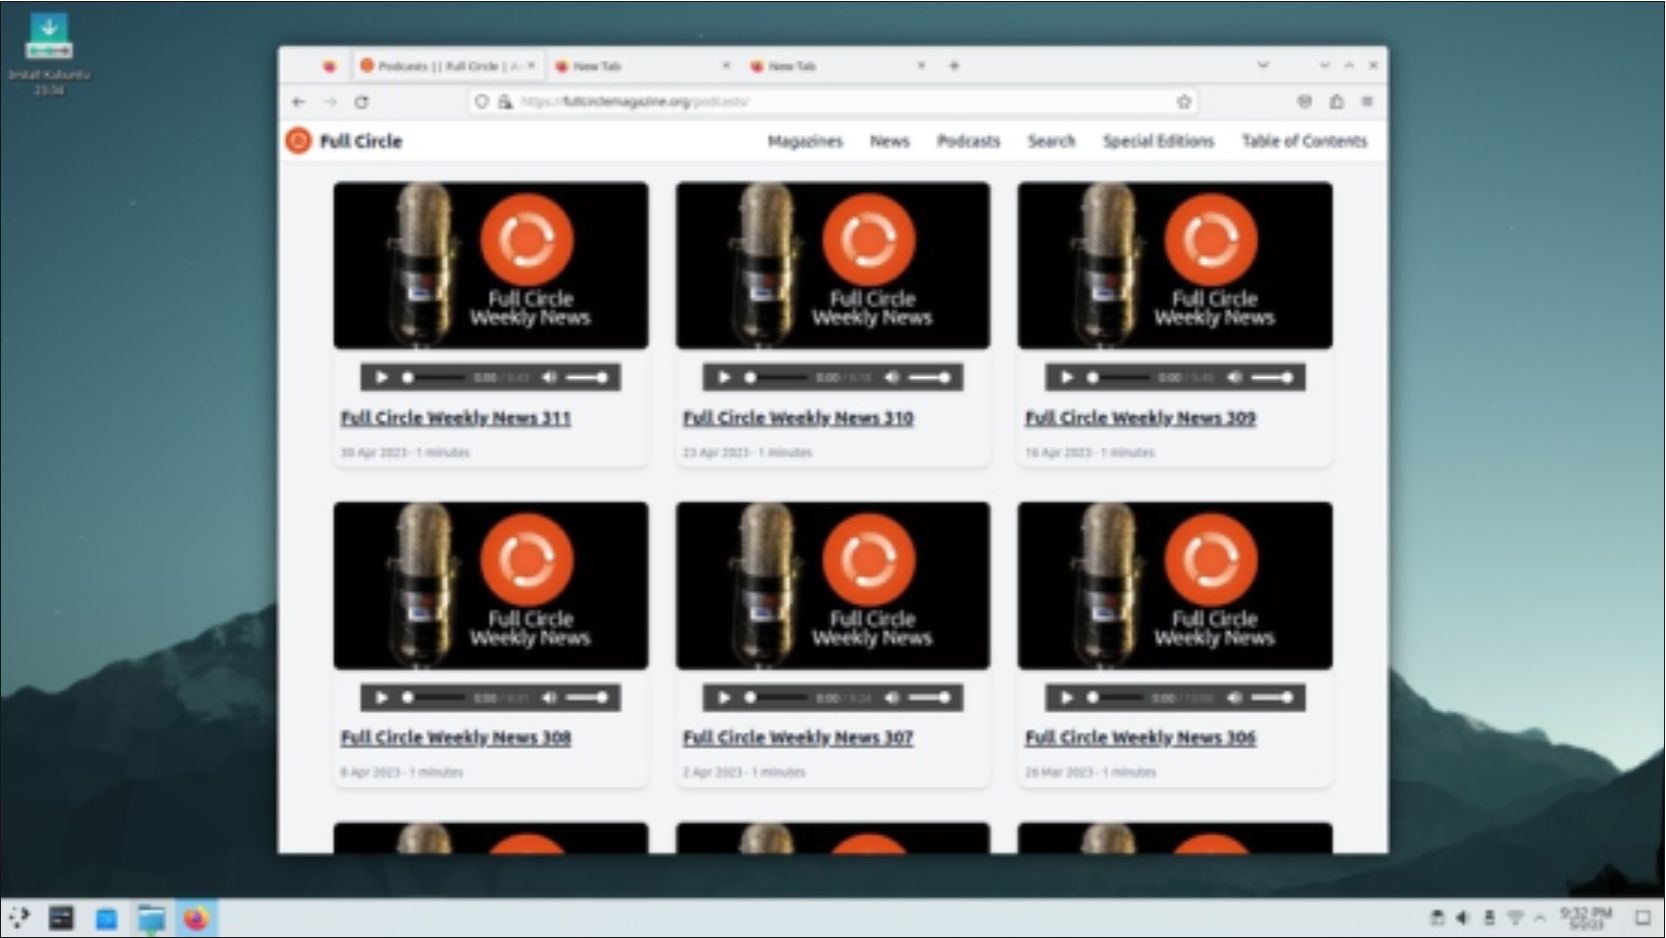Screen dimensions: 1666x938
Task: Reload the page with the refresh icon
Action: (x=362, y=102)
